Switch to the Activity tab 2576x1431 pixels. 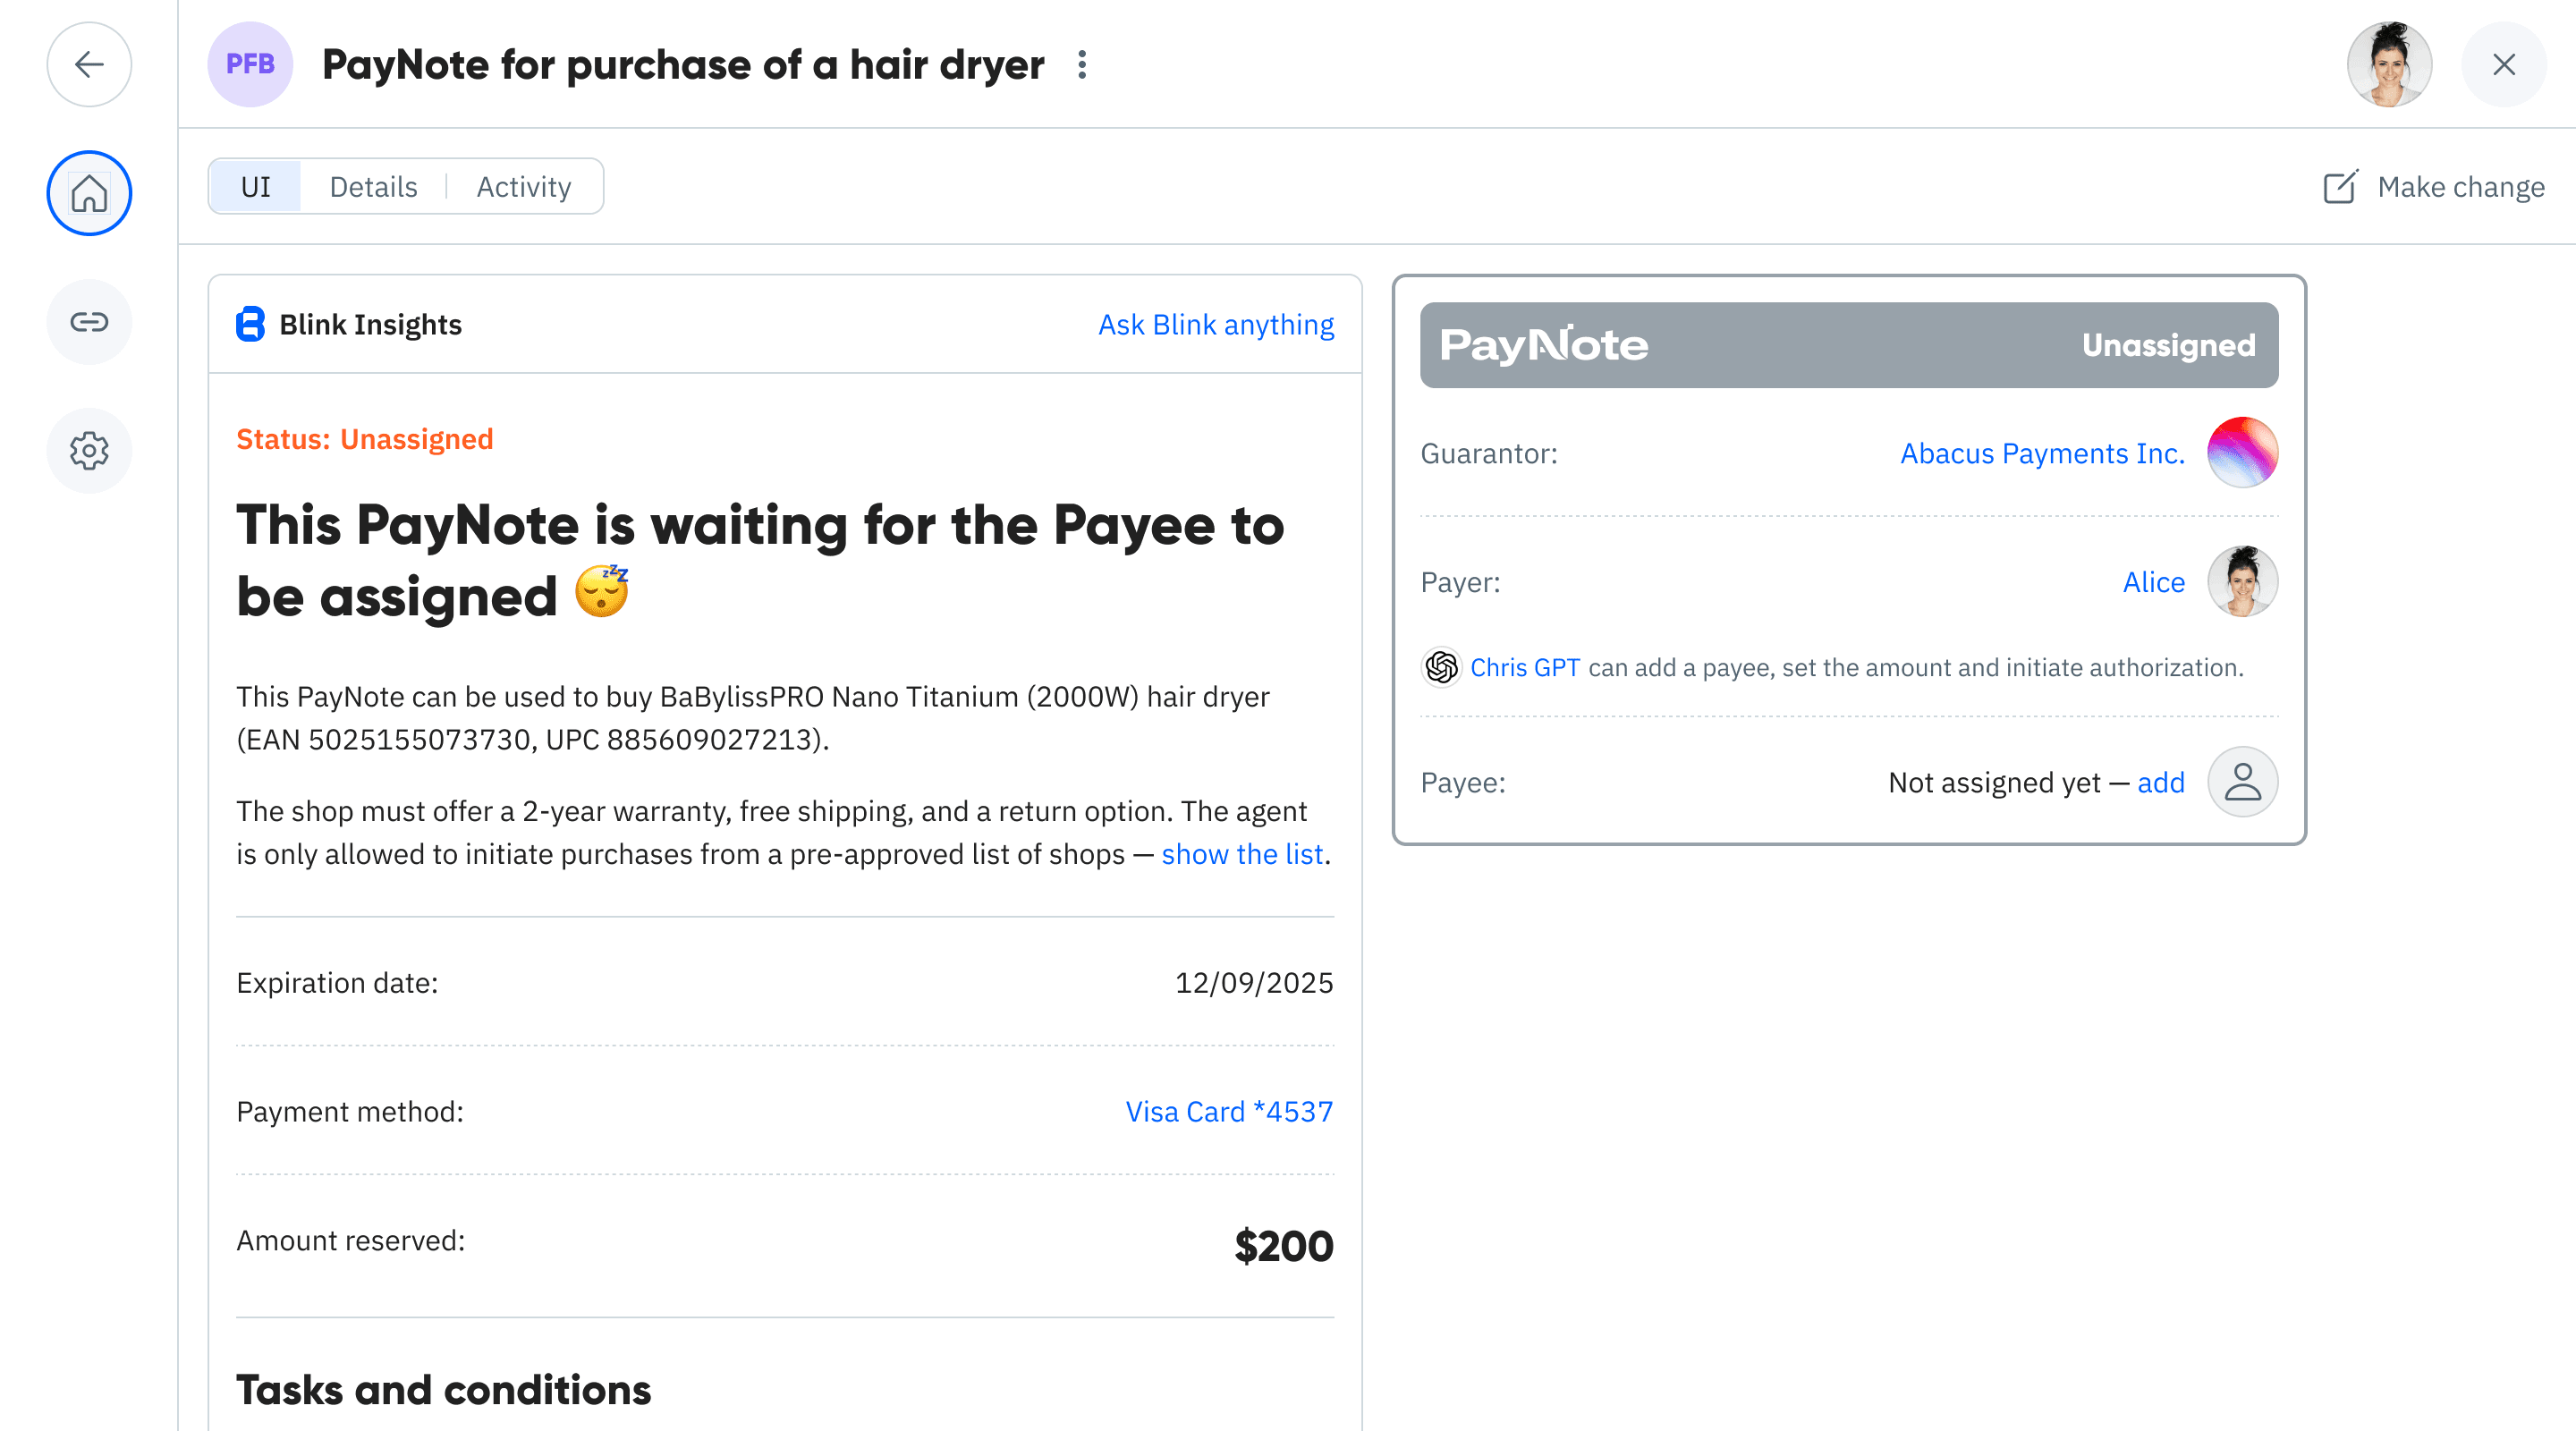tap(524, 186)
